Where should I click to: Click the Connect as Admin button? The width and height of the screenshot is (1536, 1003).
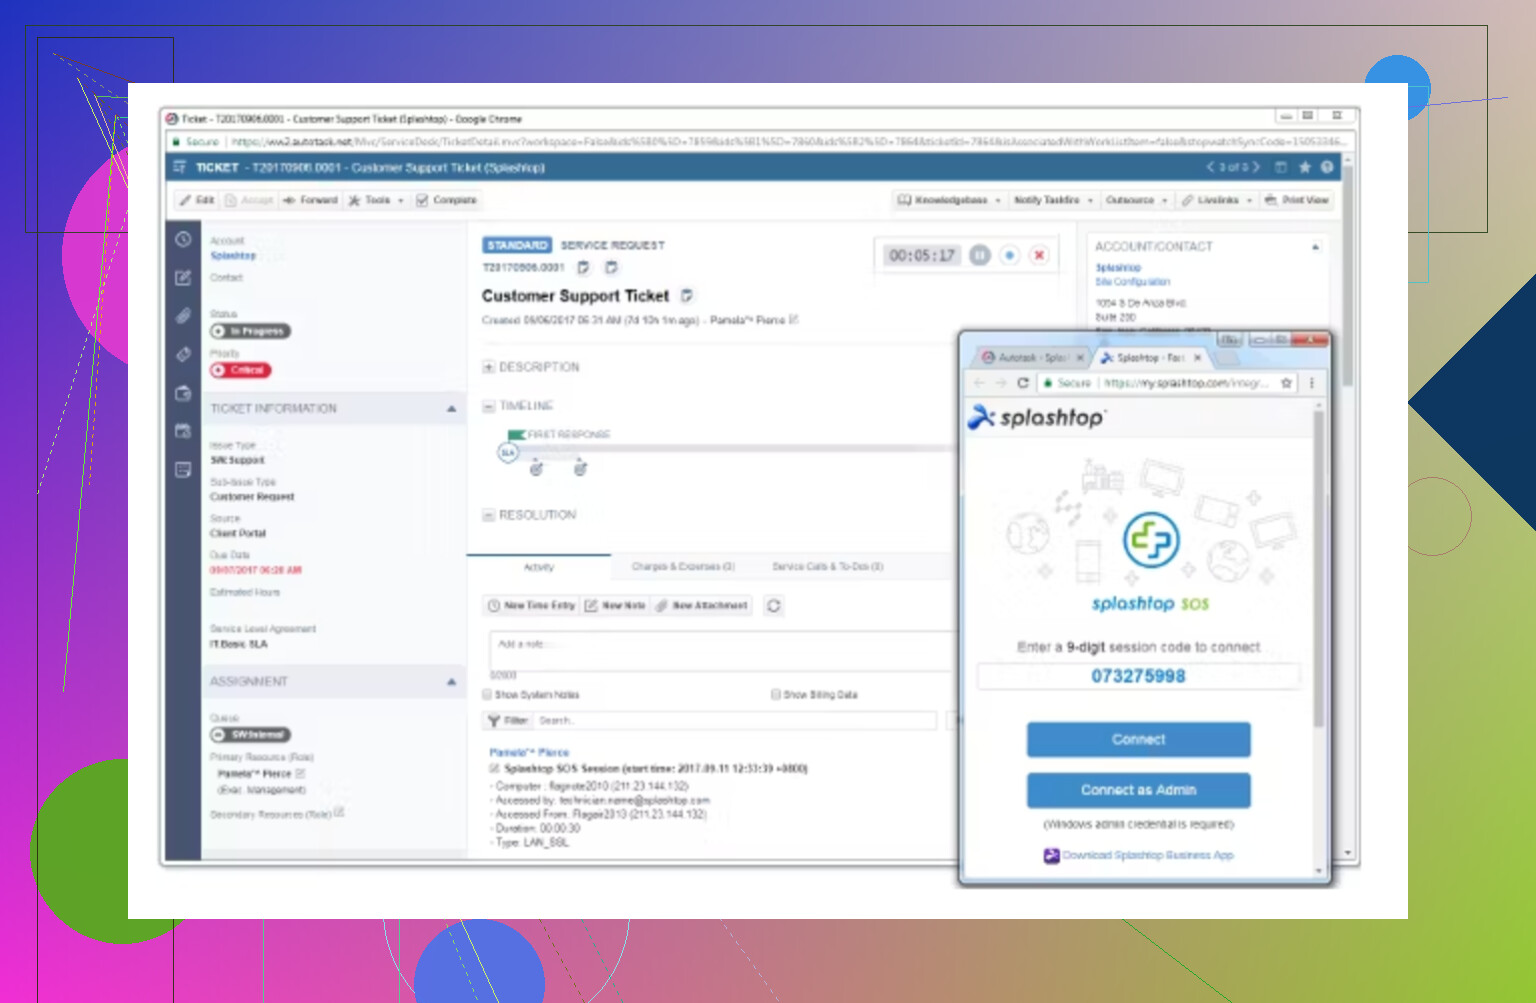pos(1139,790)
